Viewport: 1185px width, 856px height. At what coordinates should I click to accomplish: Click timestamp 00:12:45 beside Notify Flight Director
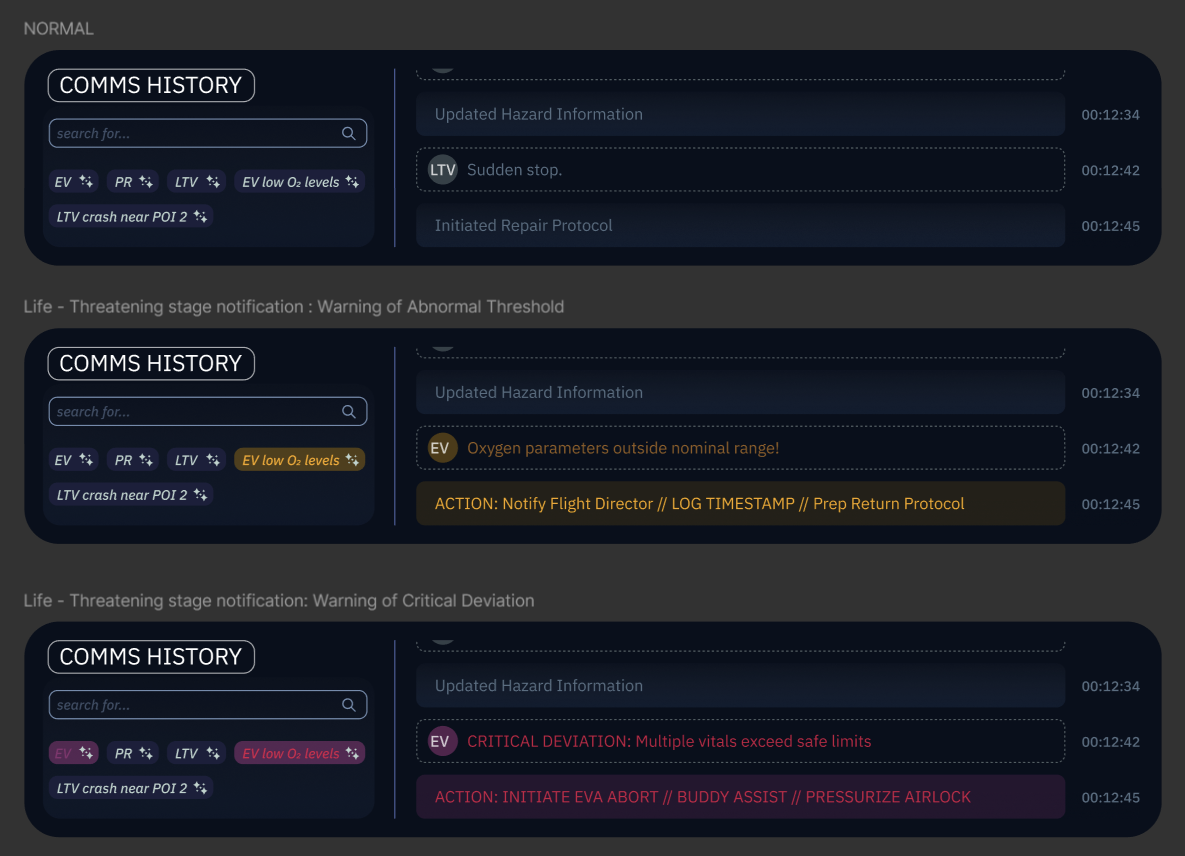coord(1110,504)
